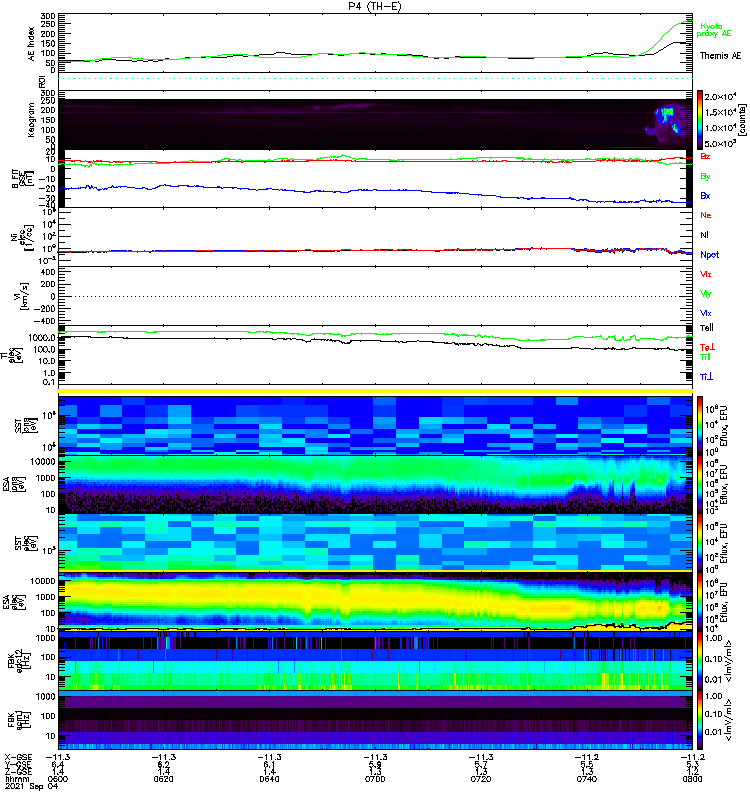Click the hhmm row label
750x800 pixels.
tap(16, 779)
